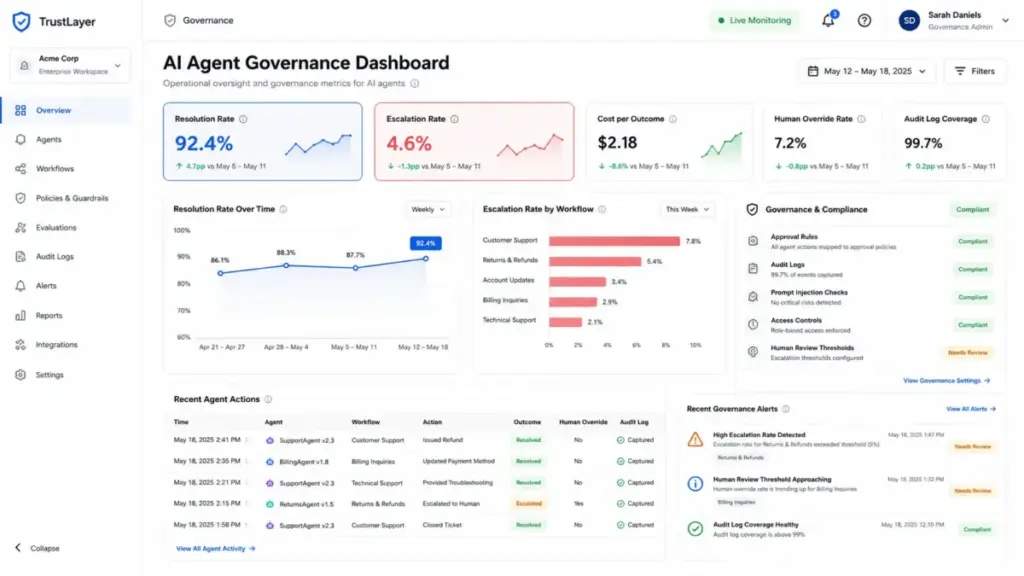Click info icon next to Escalation Rate card
This screenshot has width=1024, height=576.
[x=455, y=119]
